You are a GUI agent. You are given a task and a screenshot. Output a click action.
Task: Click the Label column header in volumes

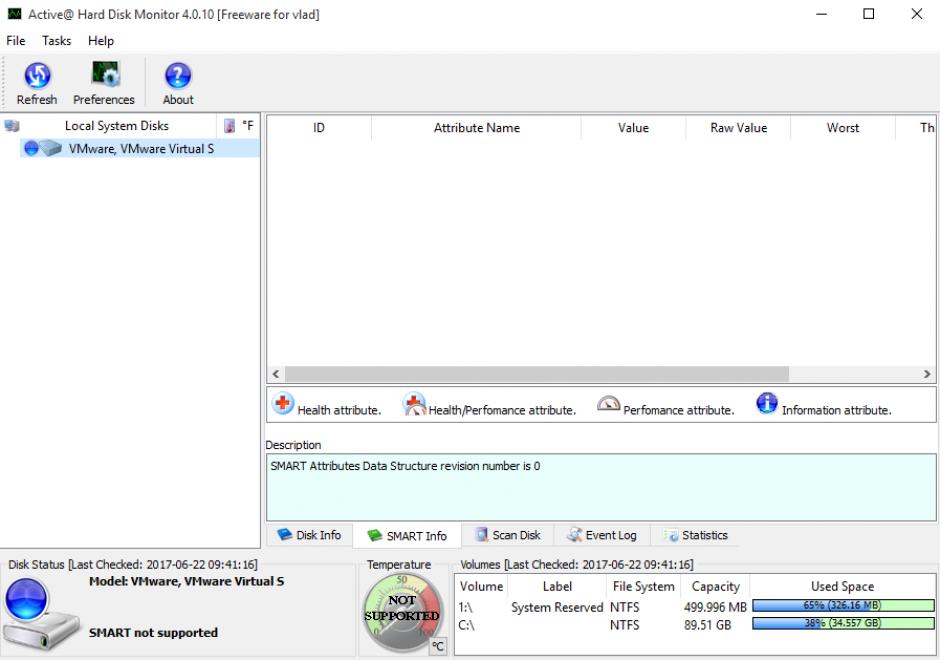(557, 586)
